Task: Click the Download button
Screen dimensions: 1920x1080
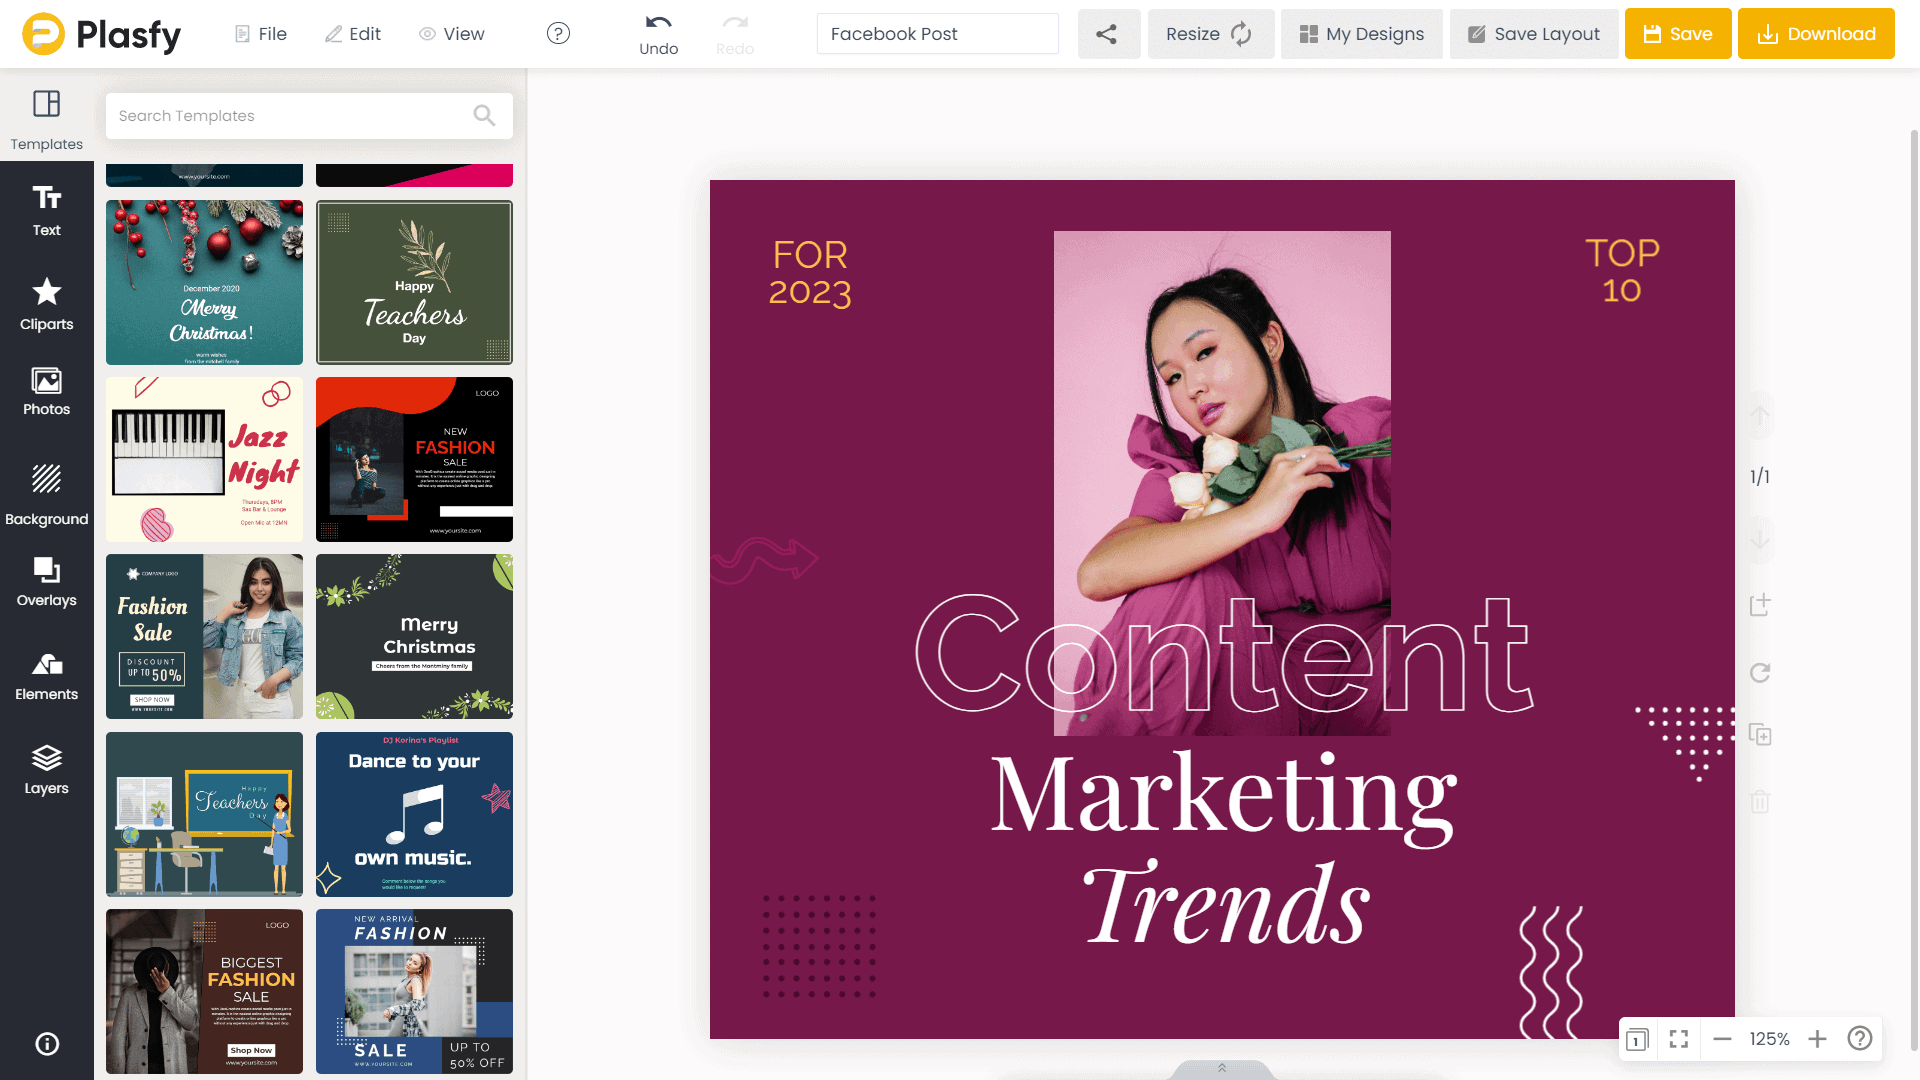Action: [1815, 34]
